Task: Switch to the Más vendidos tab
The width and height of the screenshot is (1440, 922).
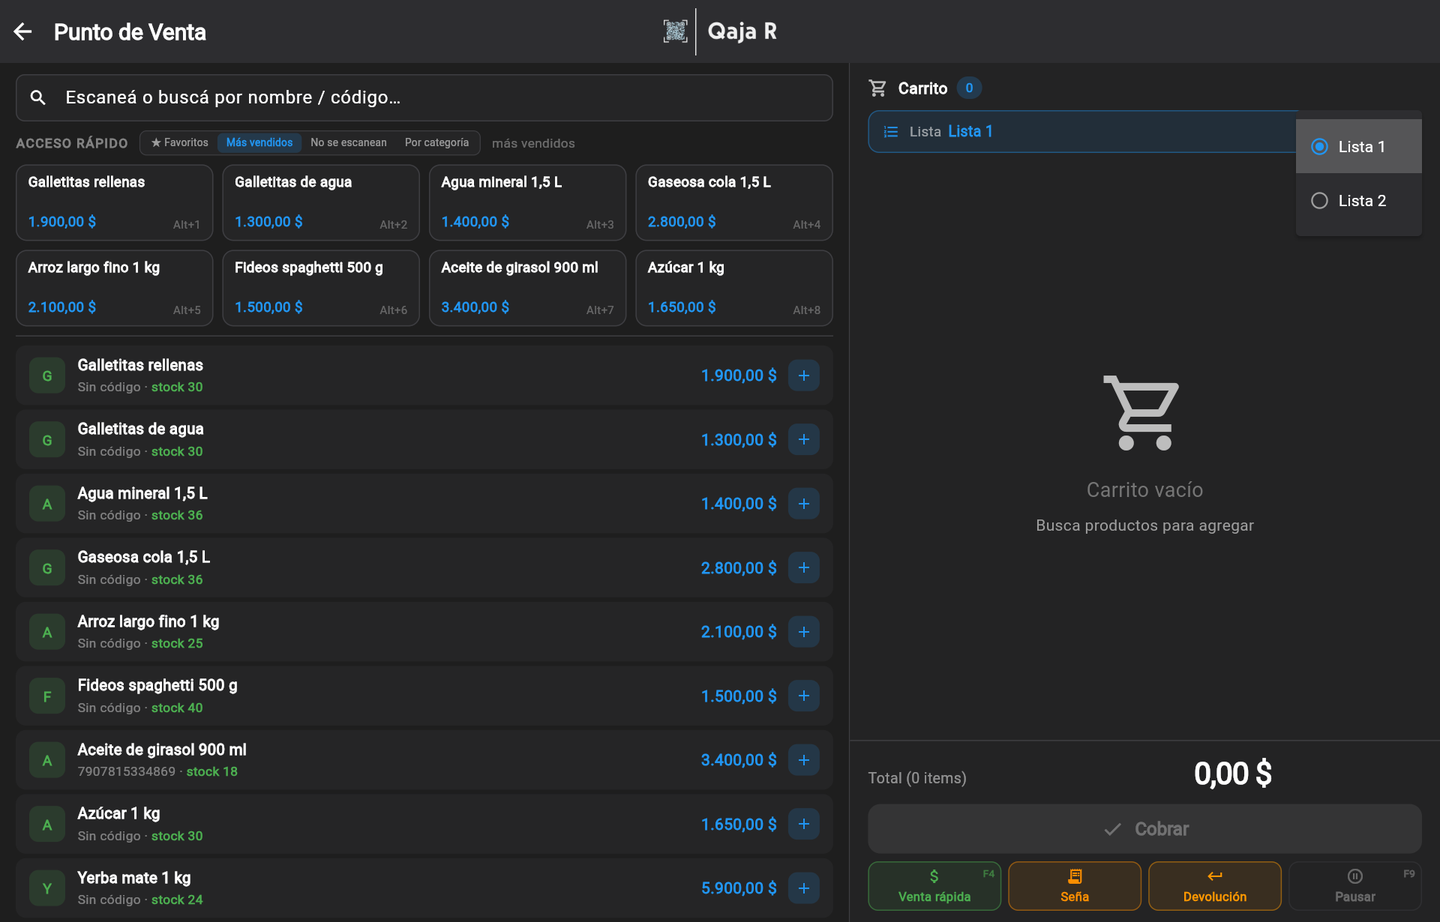Action: tap(259, 143)
